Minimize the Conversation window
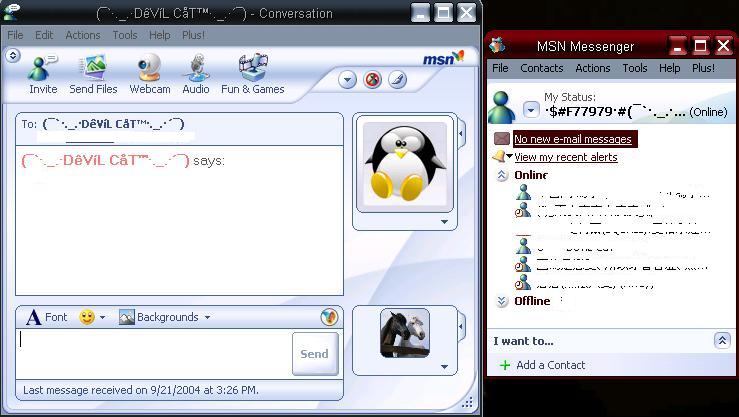This screenshot has width=739, height=417. [420, 13]
